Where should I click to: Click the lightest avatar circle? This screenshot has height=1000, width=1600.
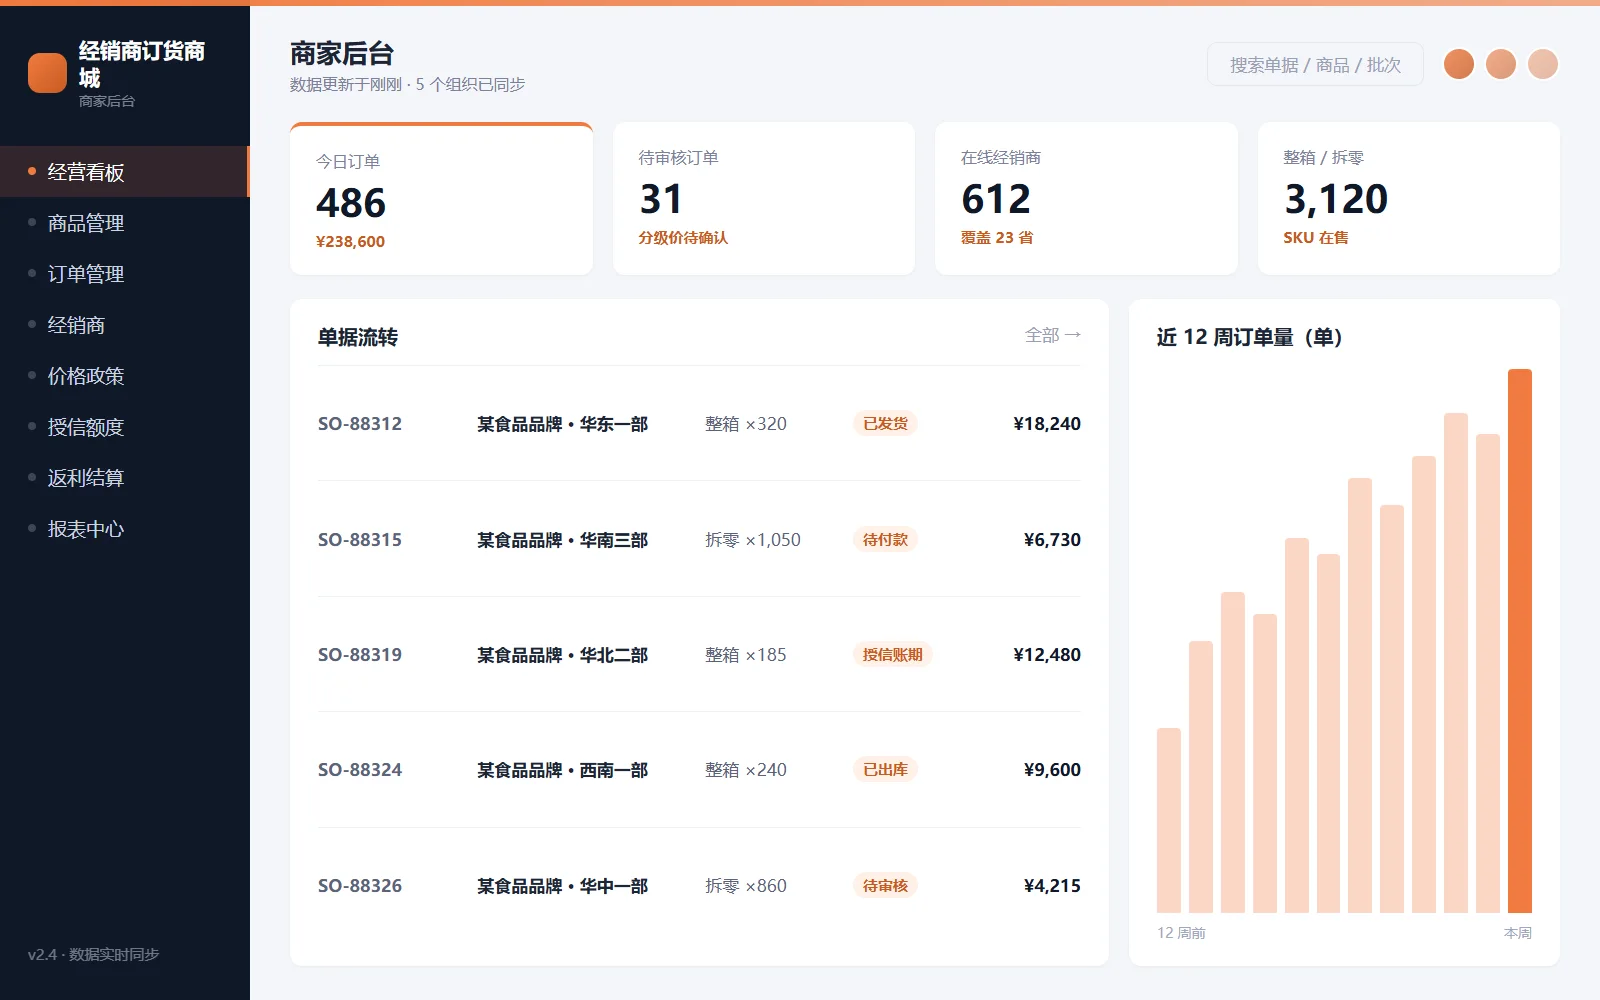tap(1543, 64)
